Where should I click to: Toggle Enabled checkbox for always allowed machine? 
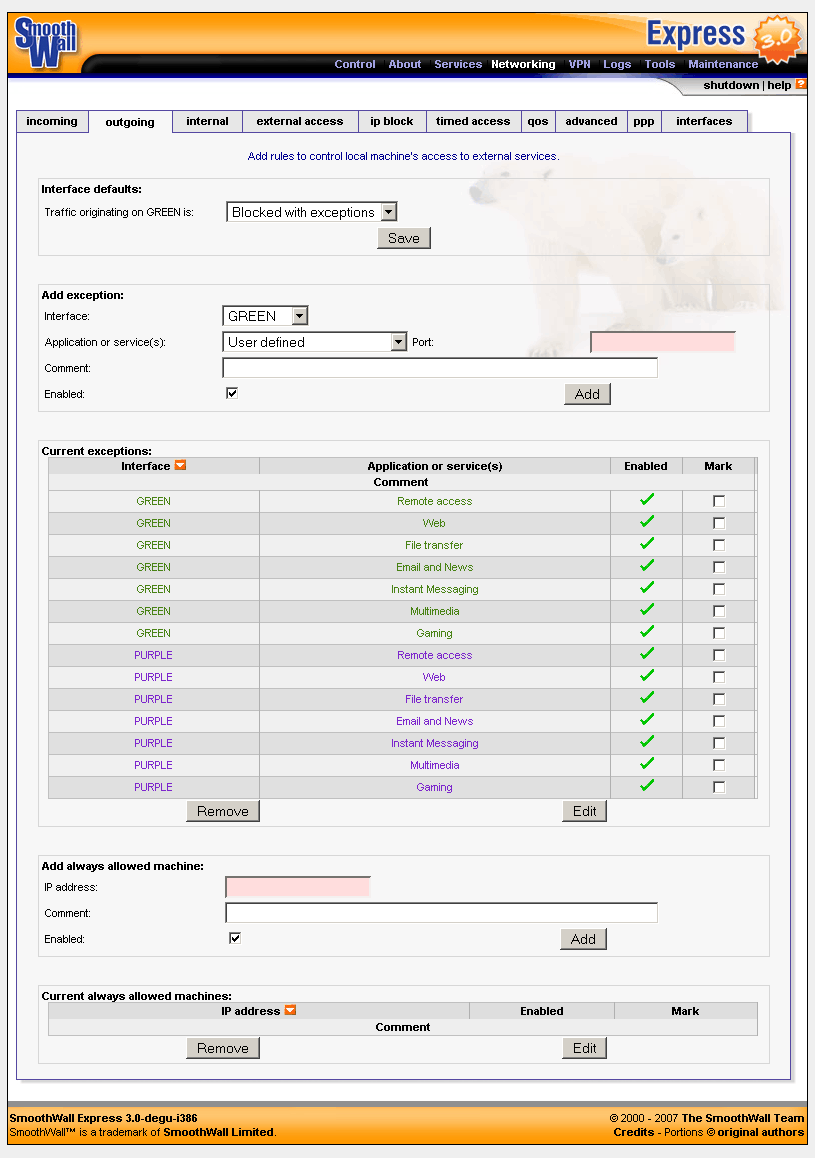click(x=235, y=938)
